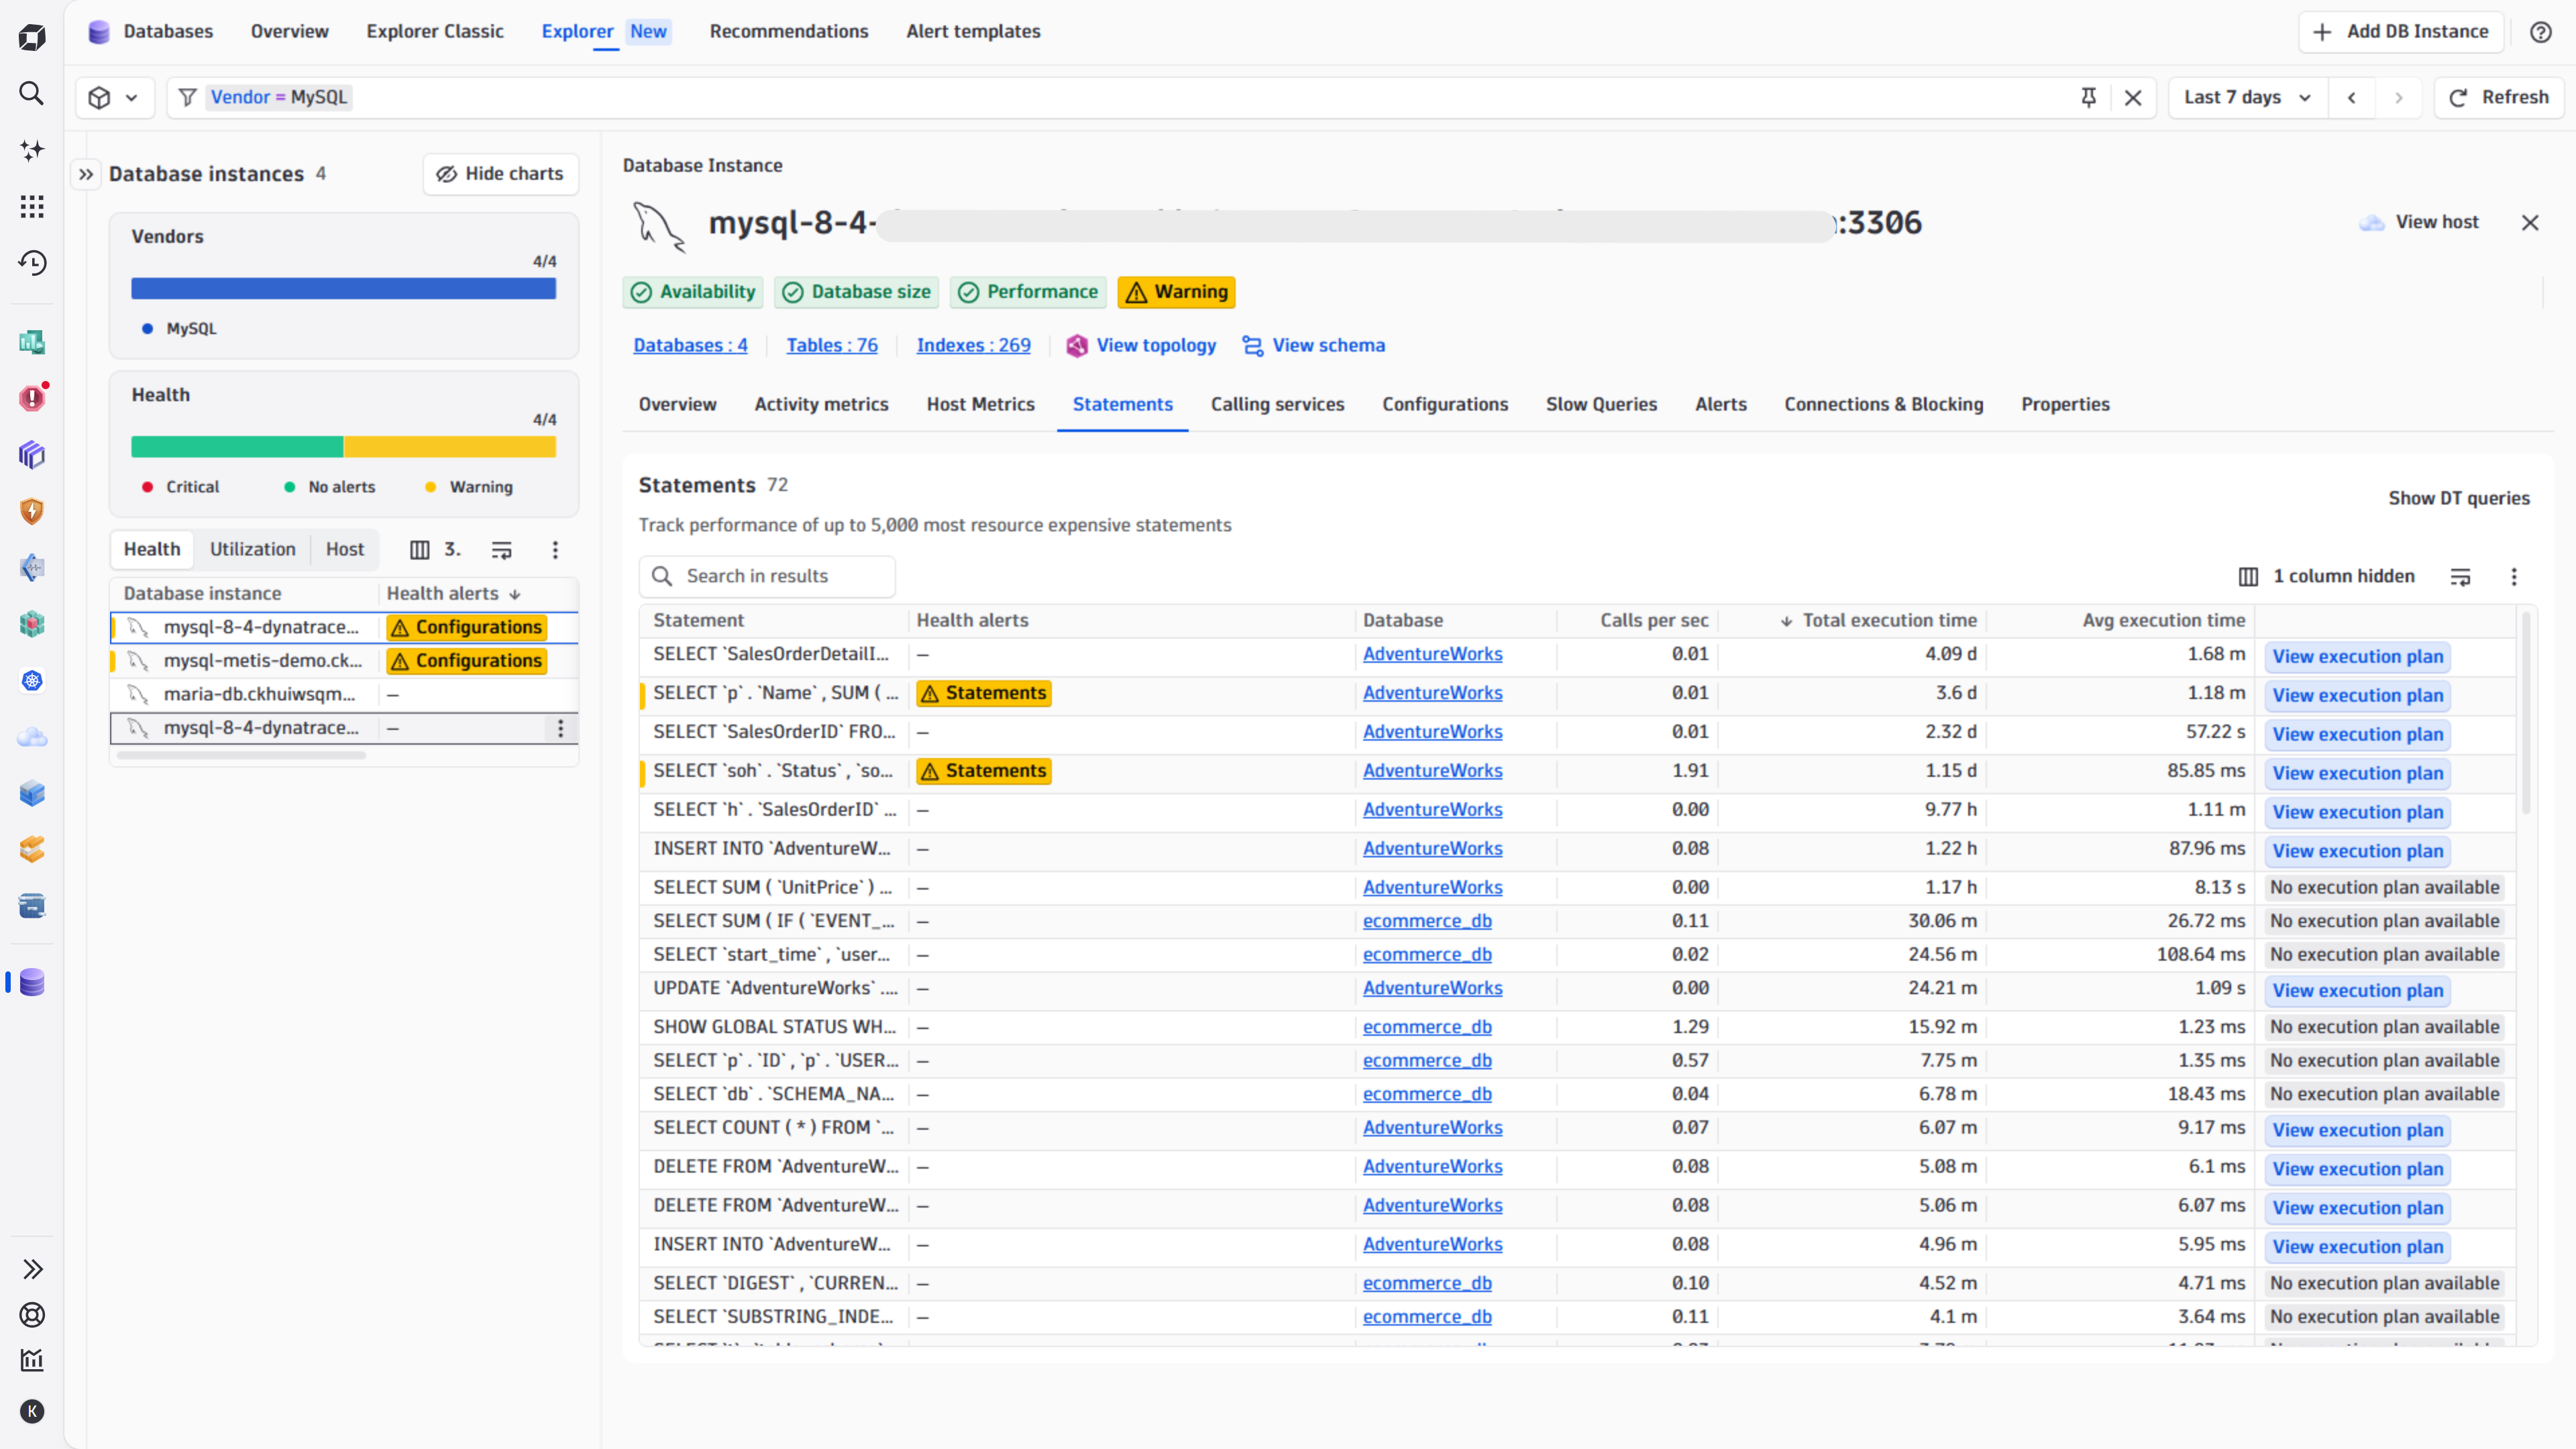Toggle line wrap in statements table
The width and height of the screenshot is (2576, 1449).
click(2461, 576)
